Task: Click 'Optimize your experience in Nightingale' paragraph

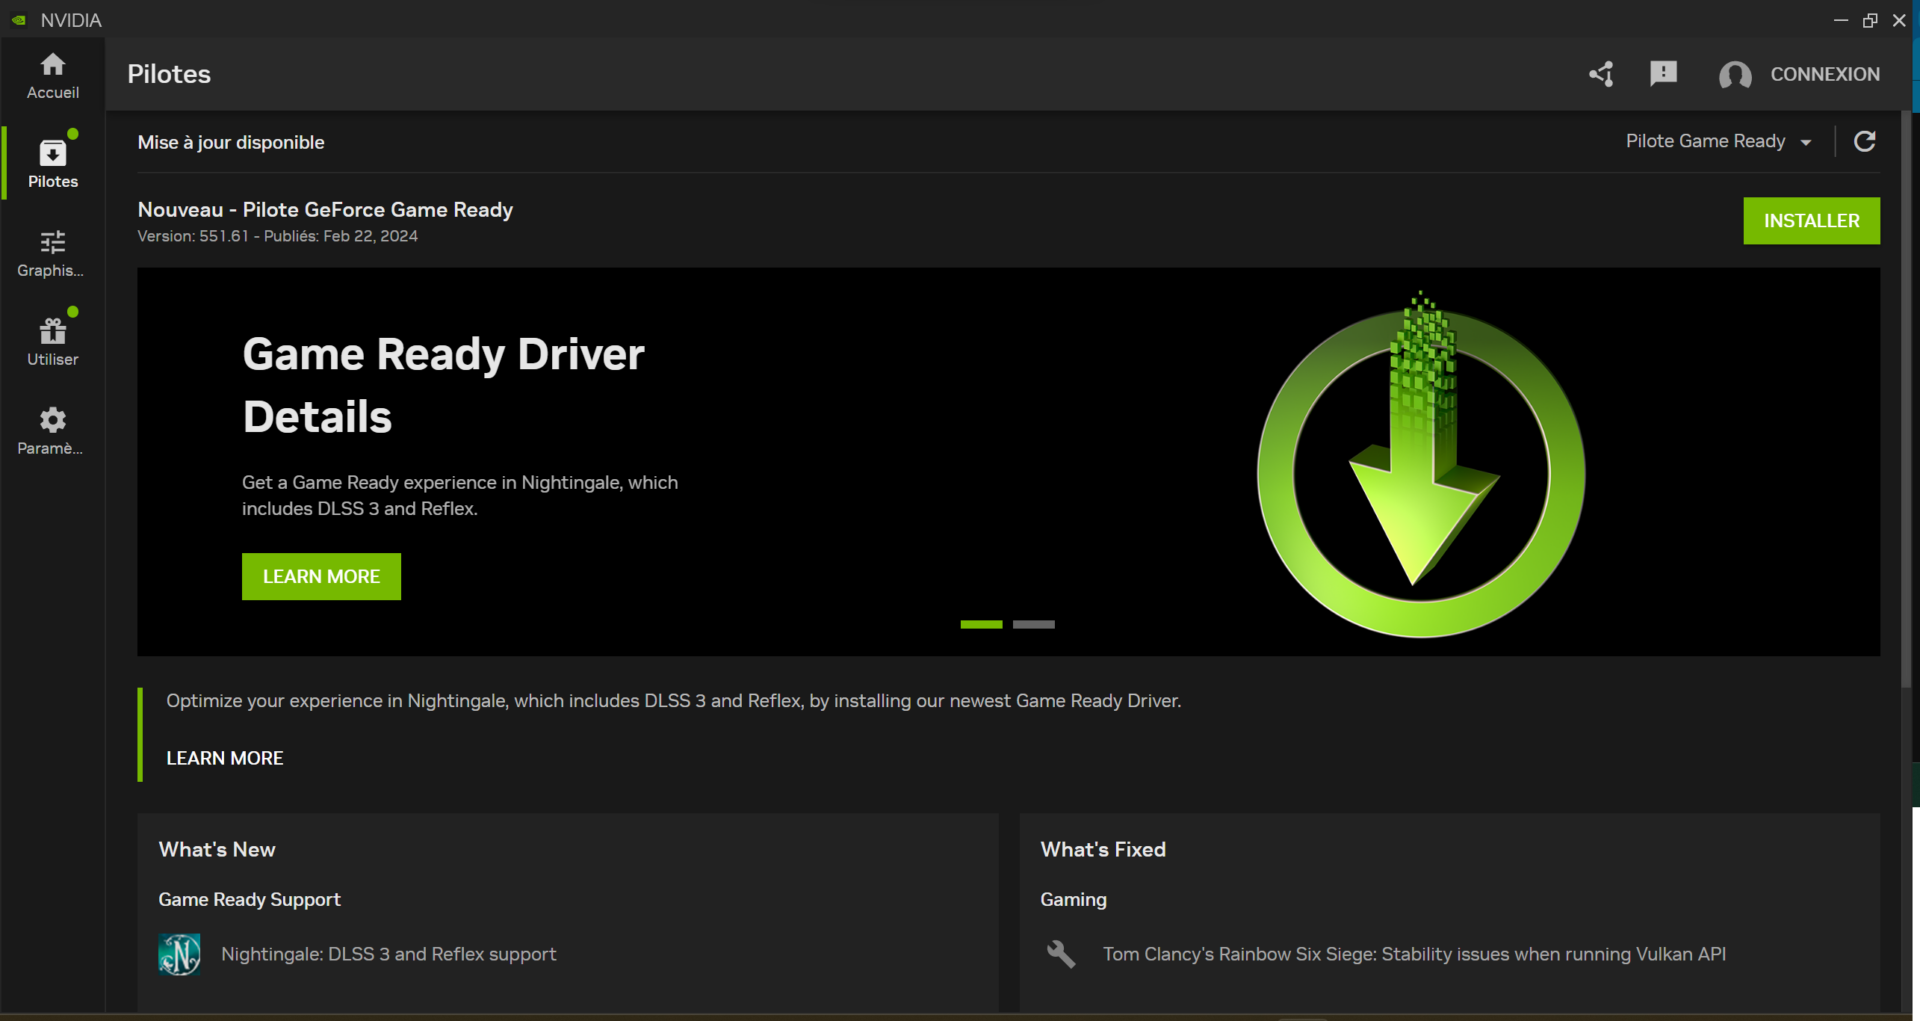Action: pos(673,701)
